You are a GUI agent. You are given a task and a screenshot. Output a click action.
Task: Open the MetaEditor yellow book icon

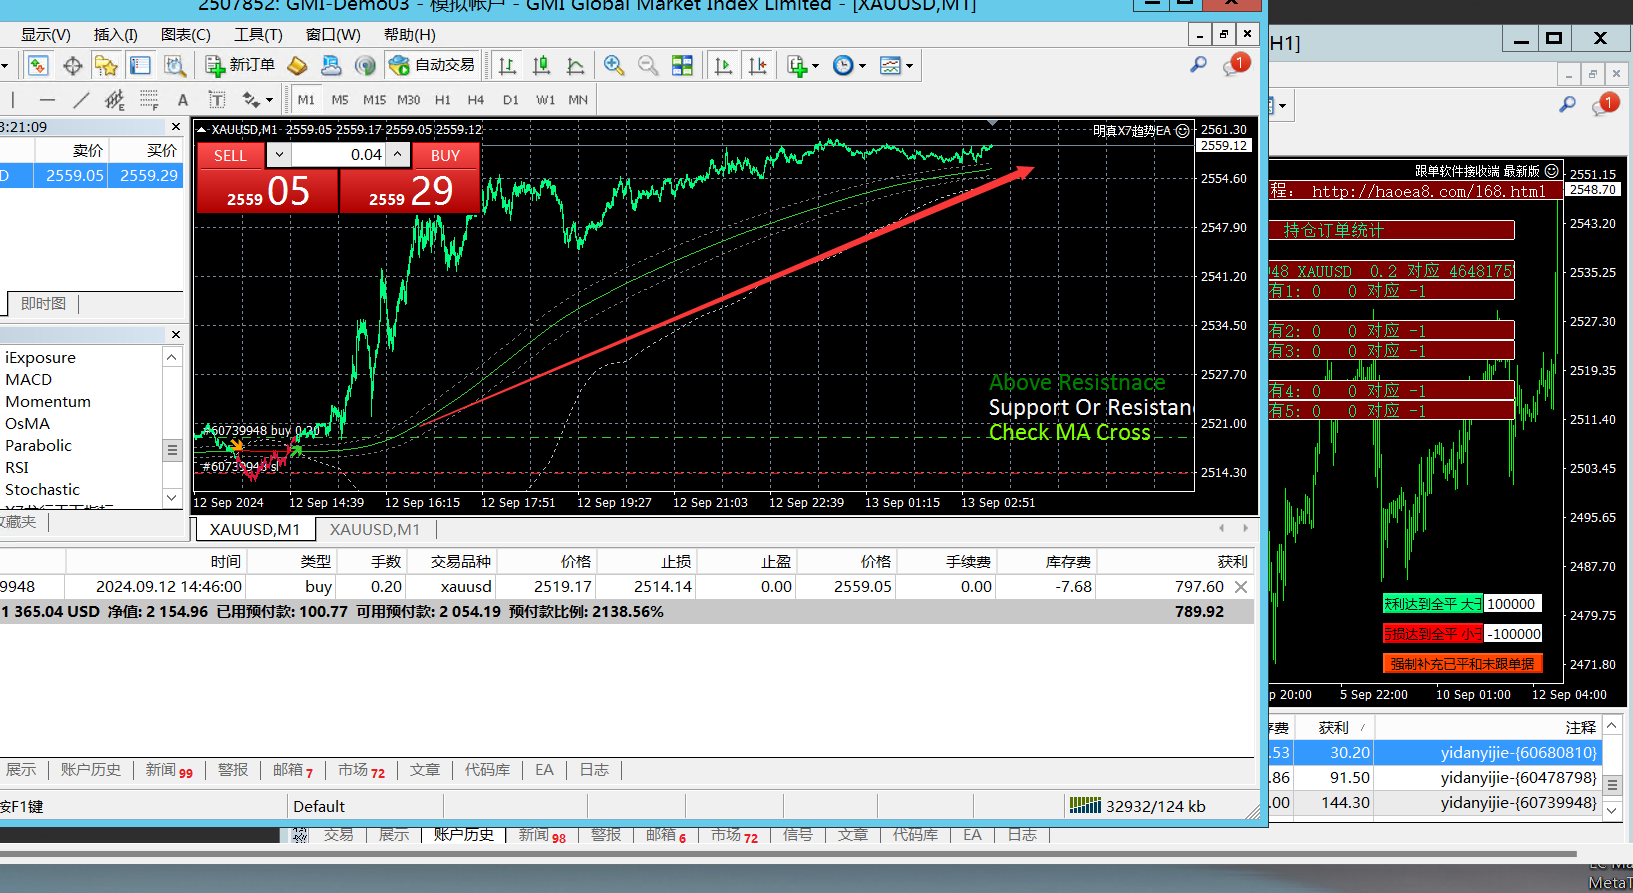(297, 66)
